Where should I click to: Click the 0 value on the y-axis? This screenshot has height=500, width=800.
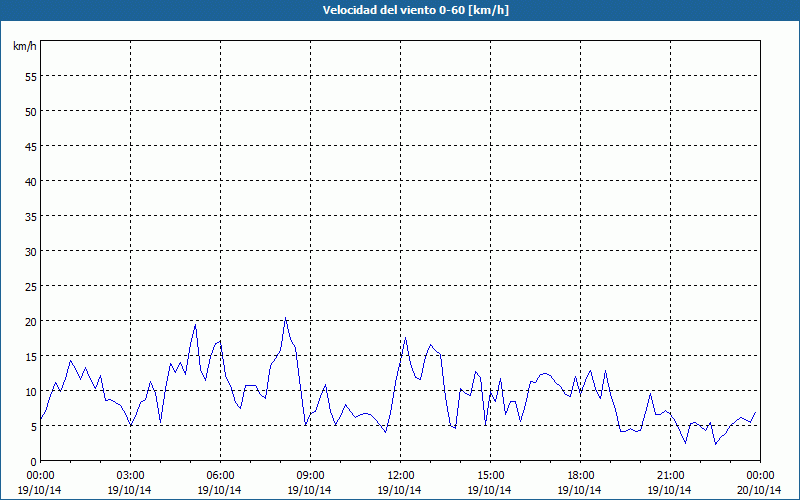34,462
